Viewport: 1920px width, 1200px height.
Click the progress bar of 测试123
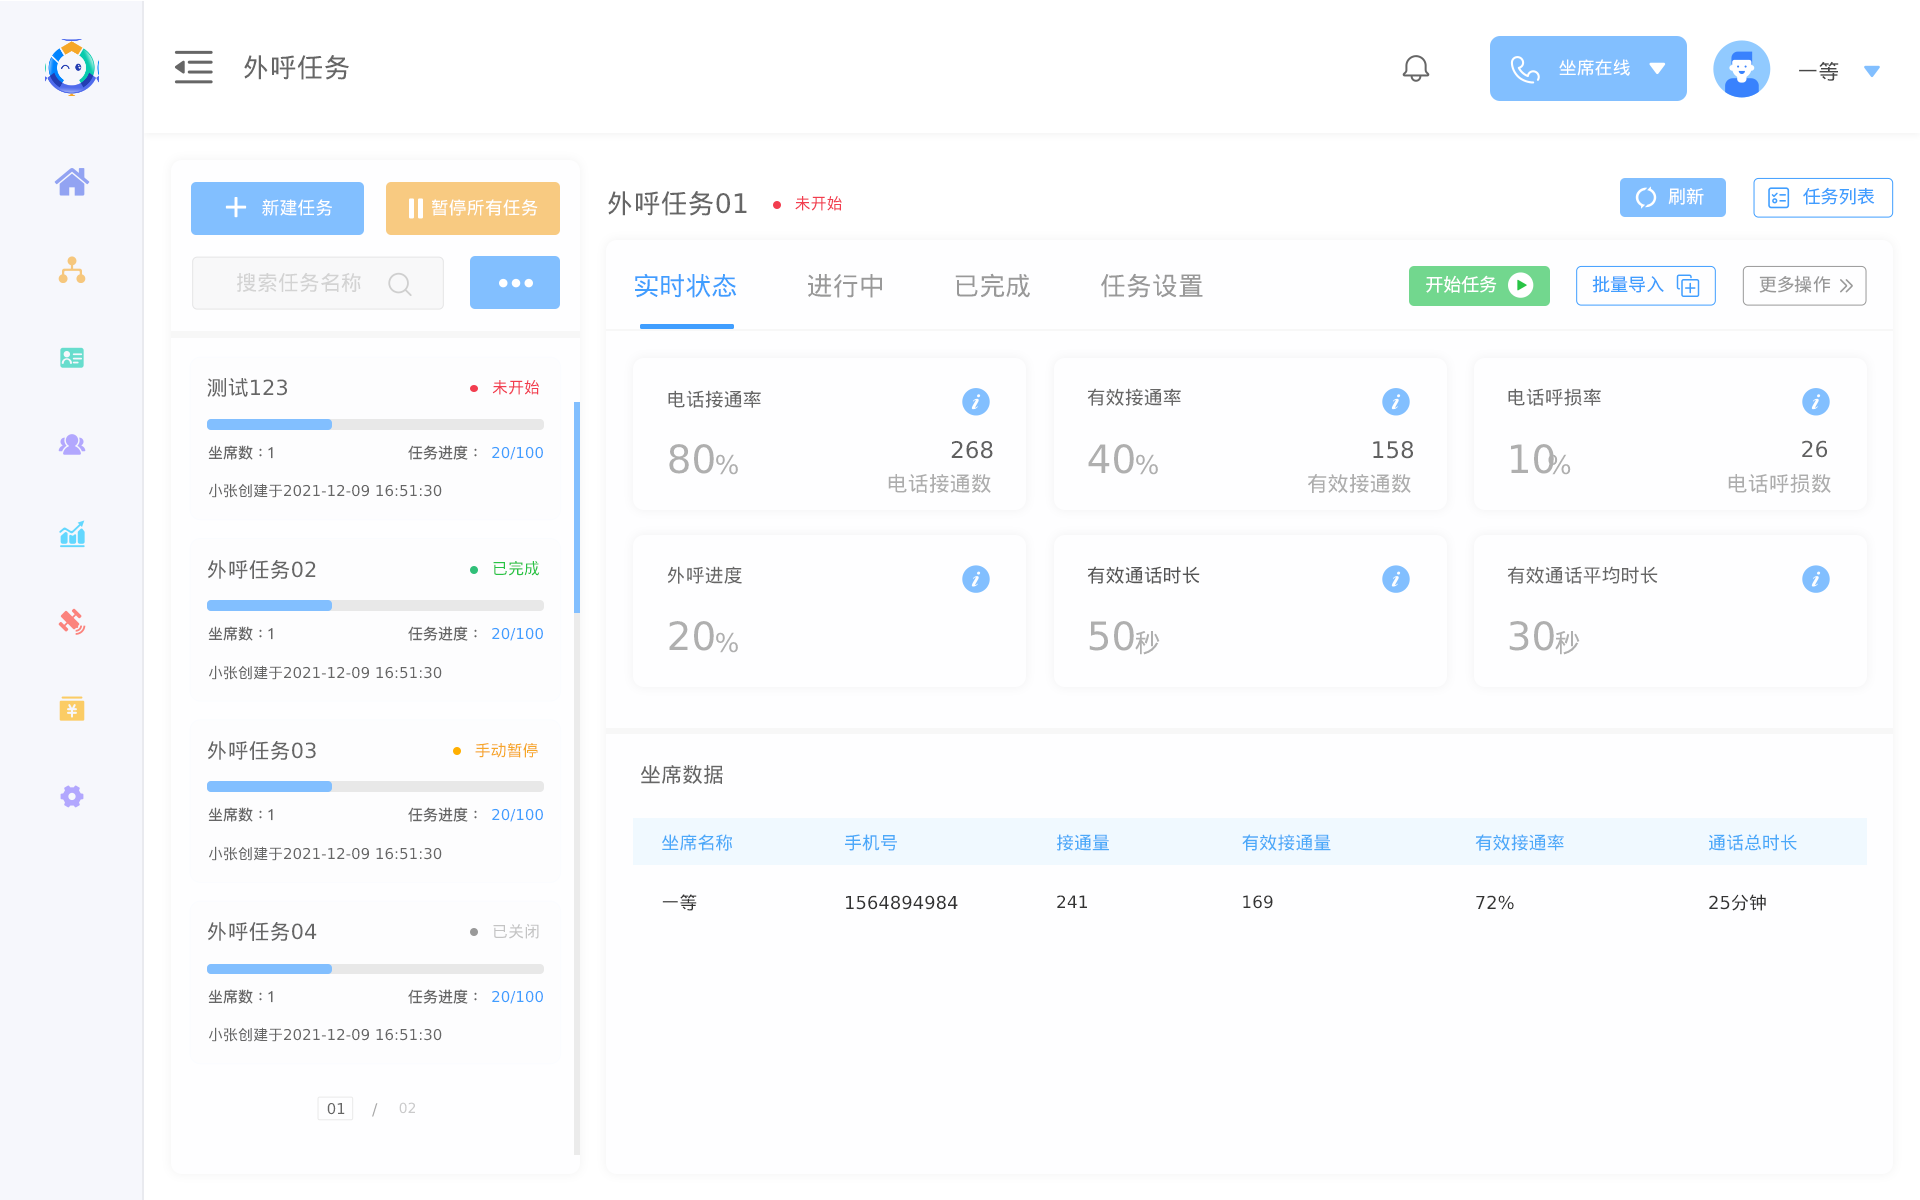(375, 424)
